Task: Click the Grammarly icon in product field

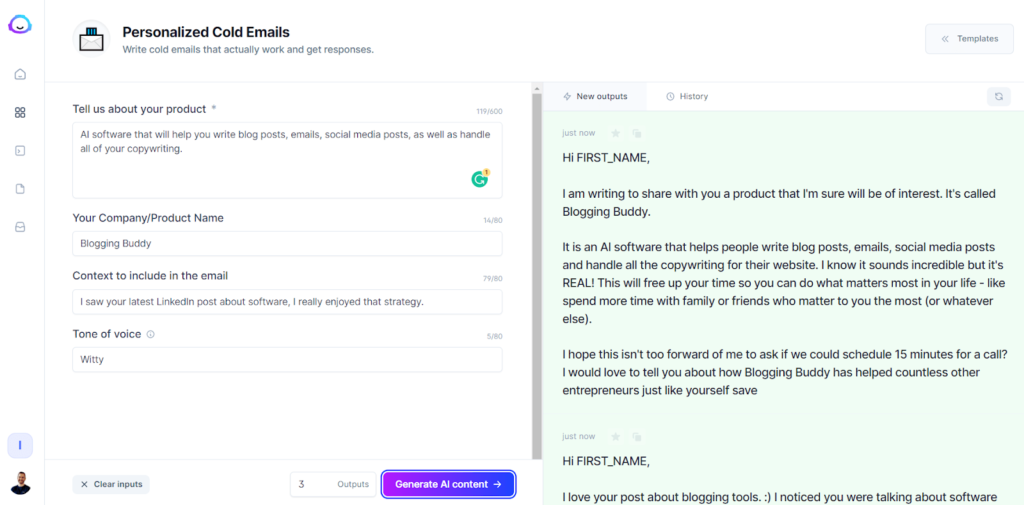Action: coord(480,179)
